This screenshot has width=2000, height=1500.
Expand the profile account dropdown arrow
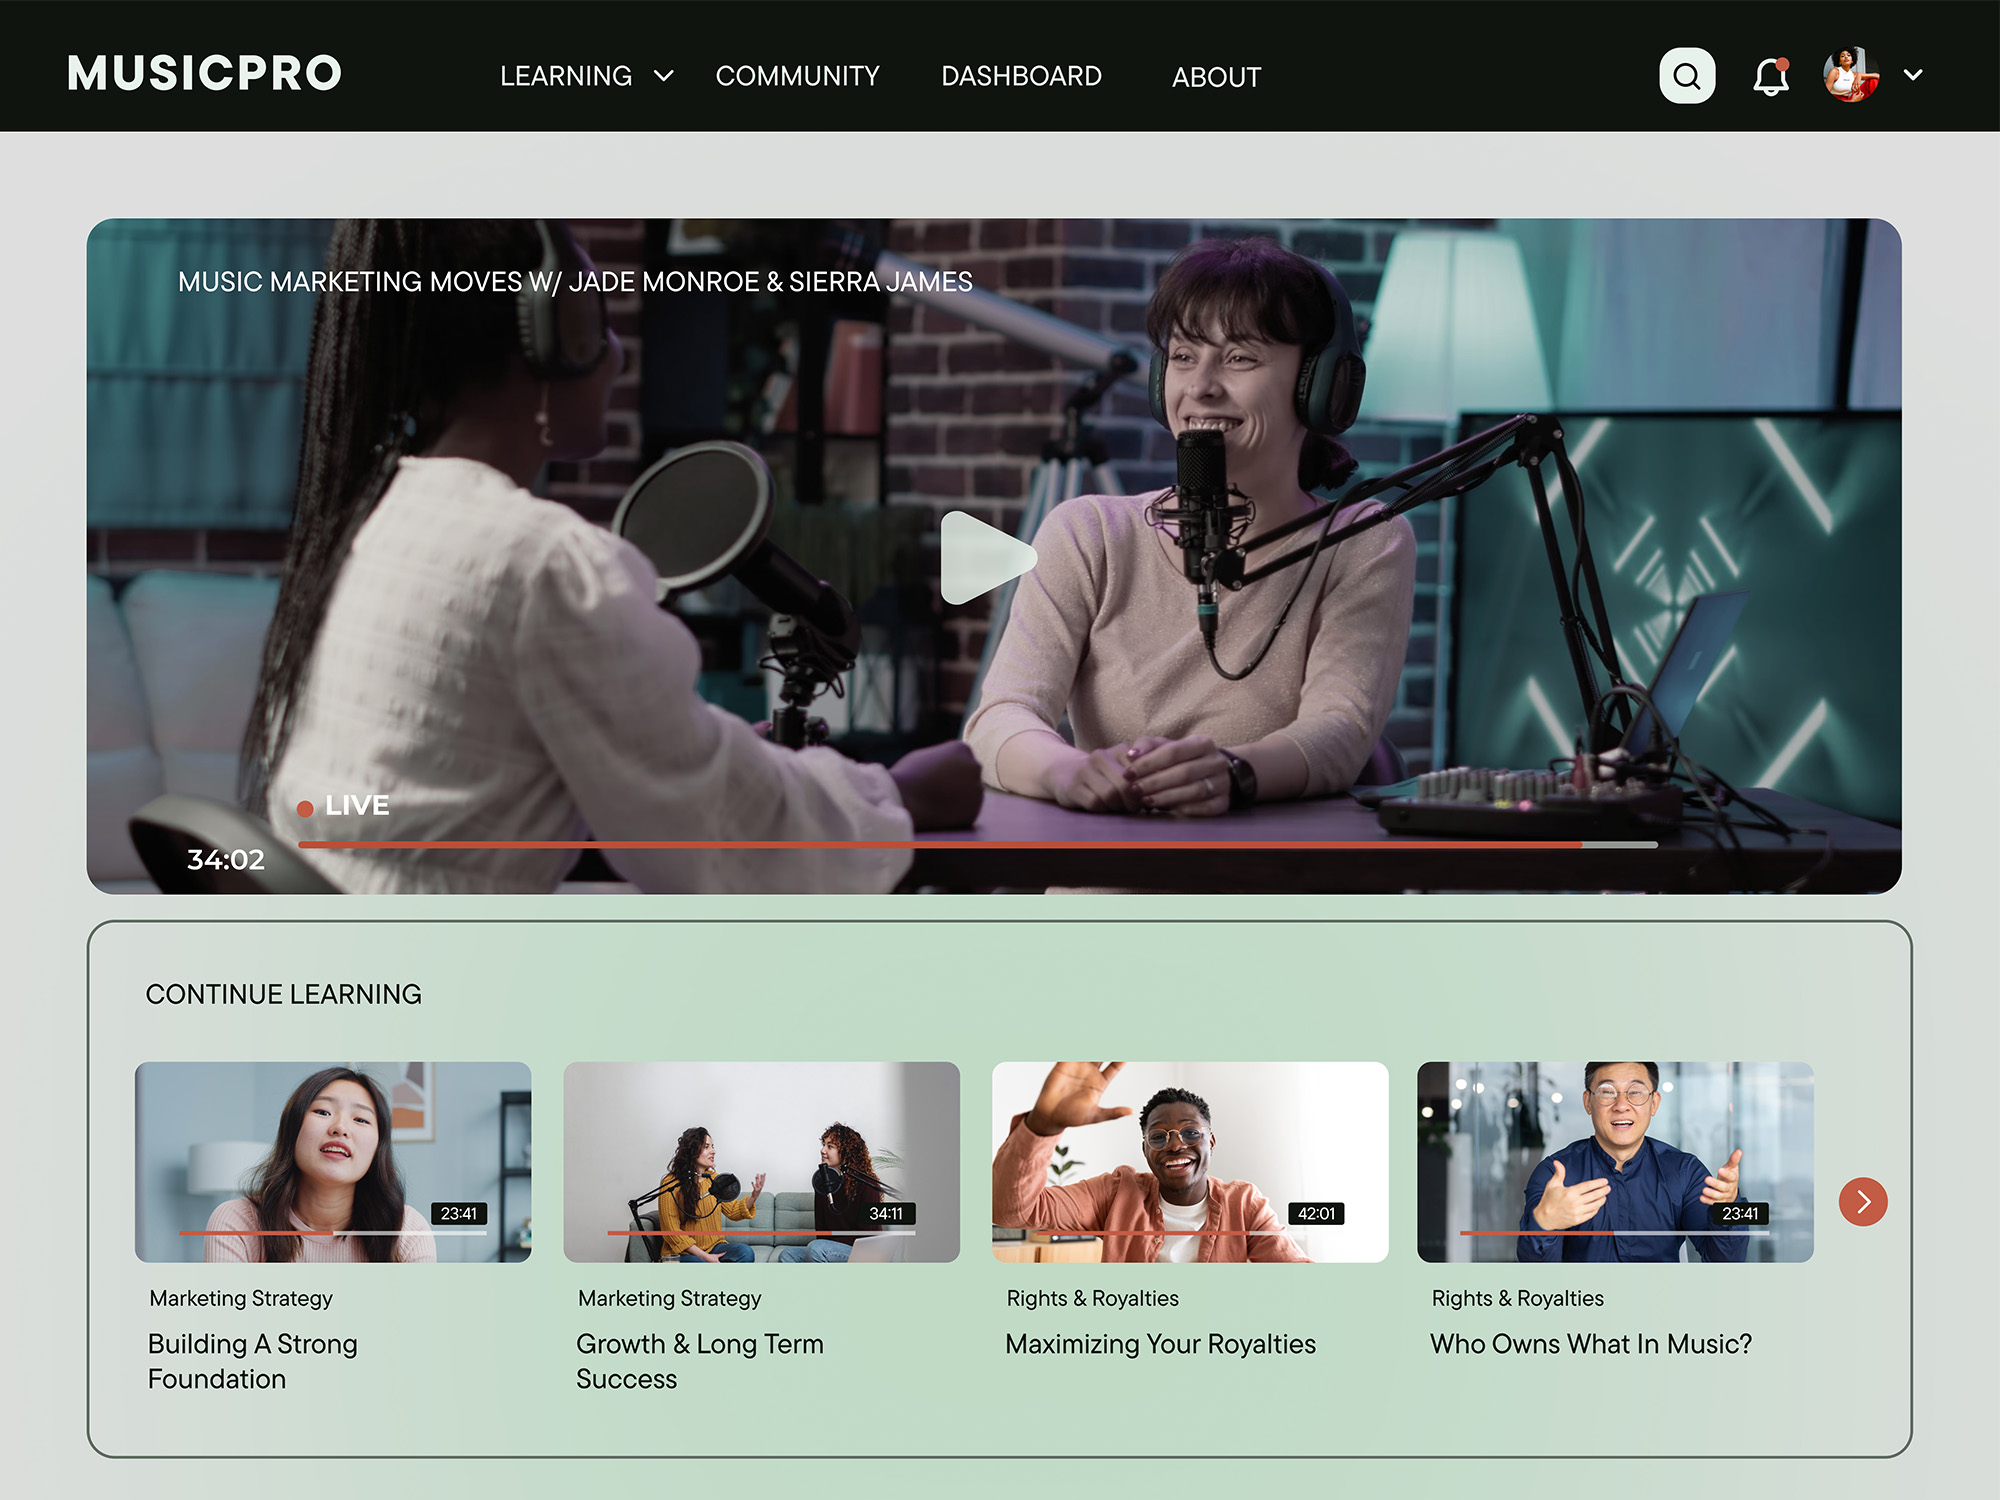click(1913, 75)
